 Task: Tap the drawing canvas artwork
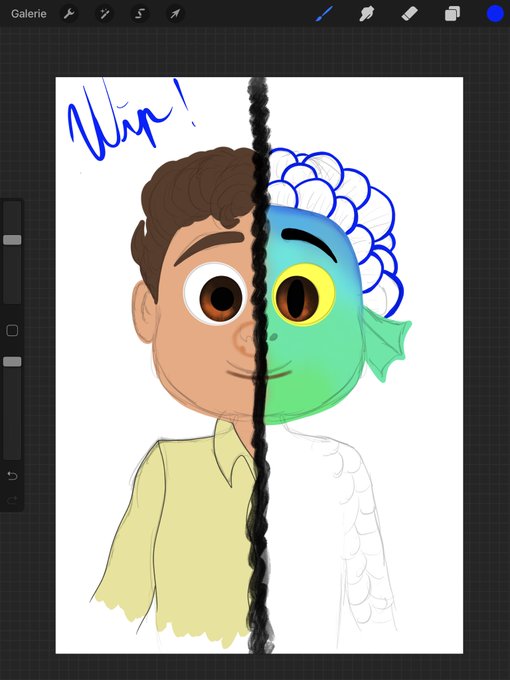pos(259,365)
